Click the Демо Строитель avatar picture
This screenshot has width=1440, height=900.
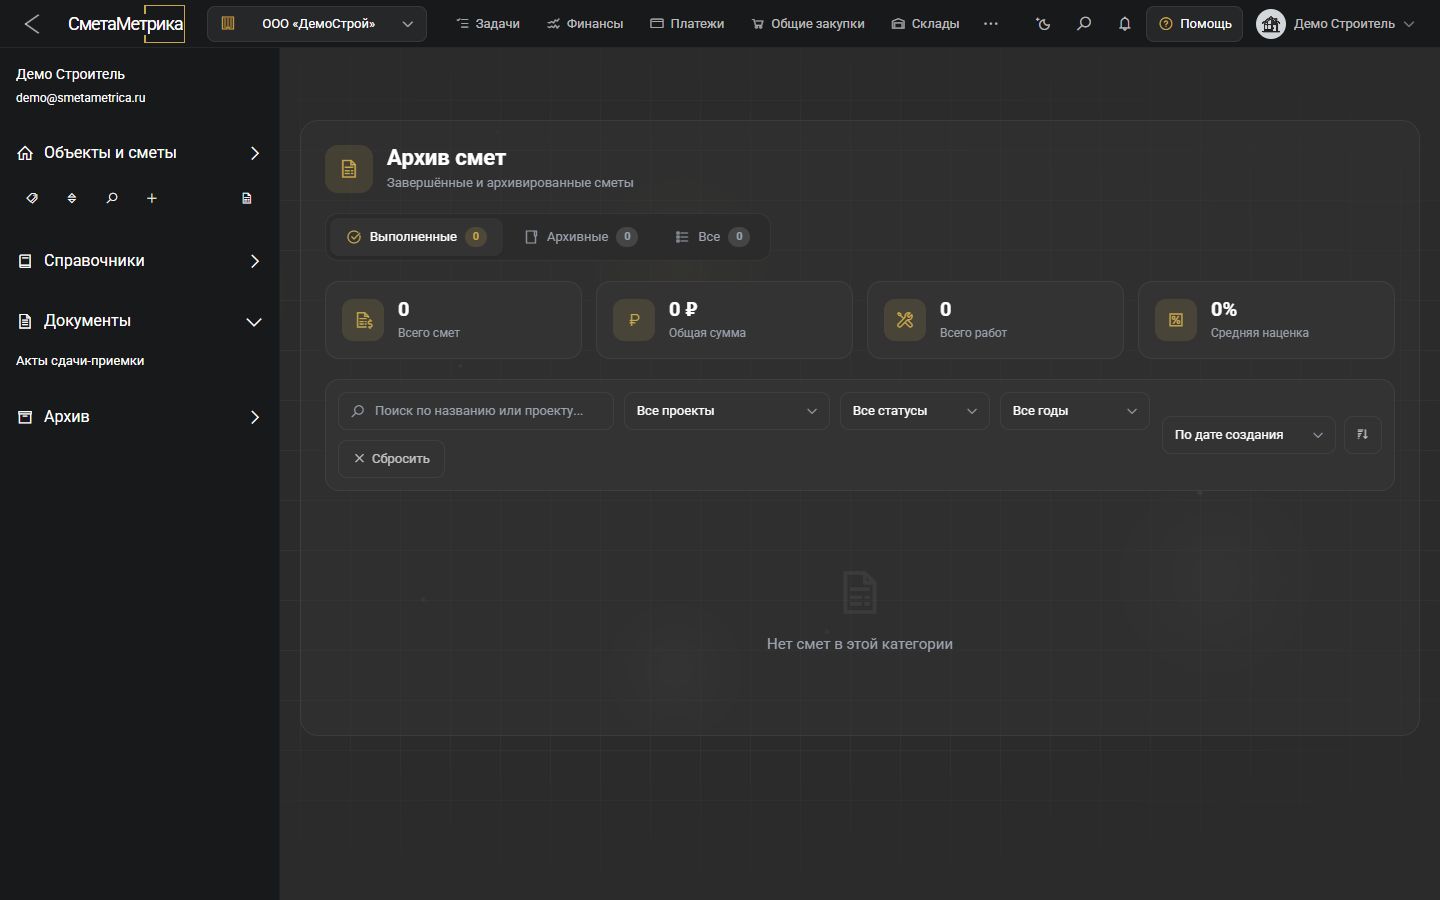[1271, 24]
